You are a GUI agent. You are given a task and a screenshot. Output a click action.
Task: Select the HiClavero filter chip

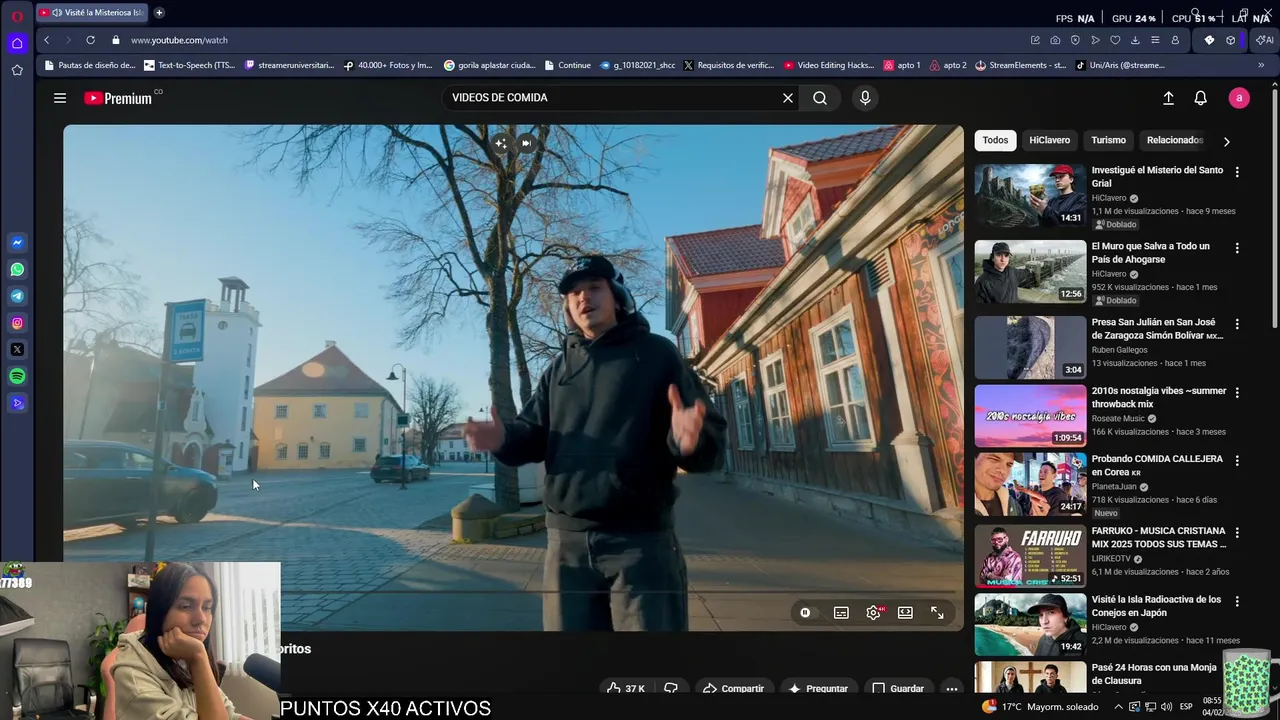tap(1049, 140)
